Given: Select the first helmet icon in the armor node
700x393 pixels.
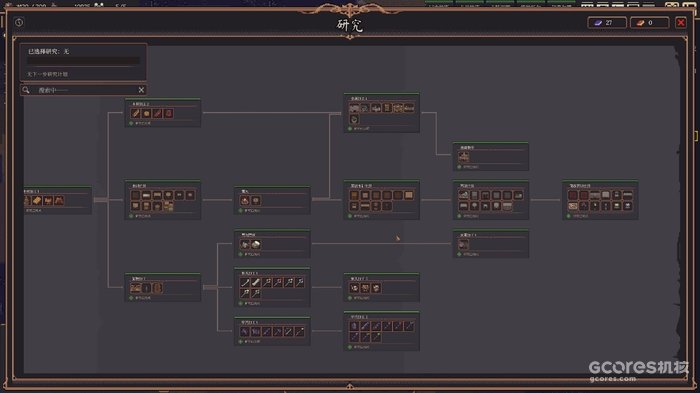Looking at the screenshot, I should (354, 288).
